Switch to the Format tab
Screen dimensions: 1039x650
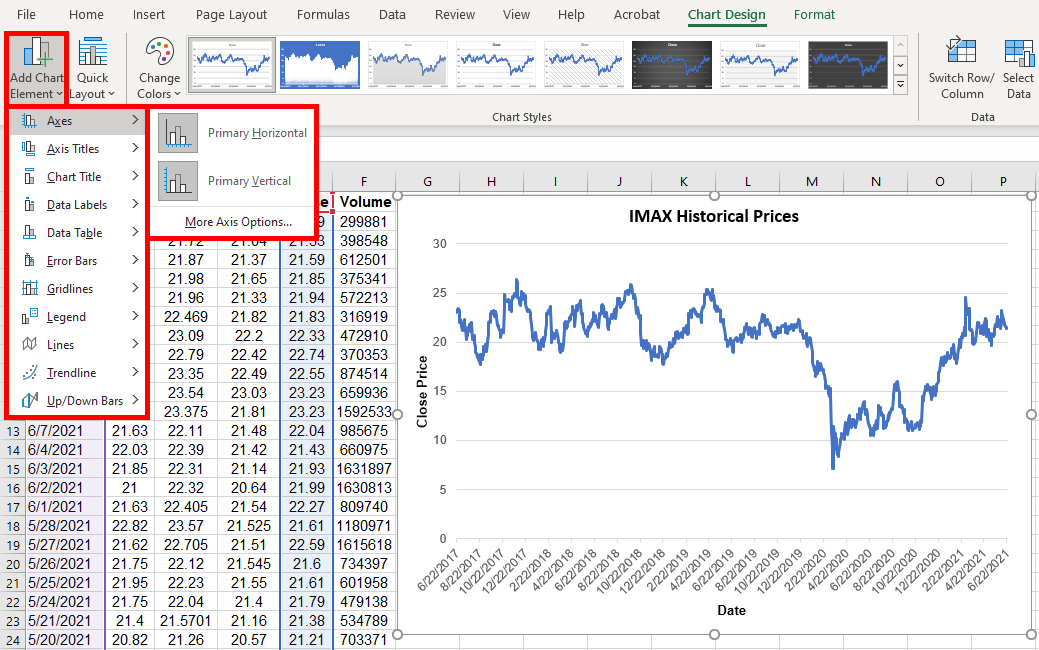click(x=814, y=15)
